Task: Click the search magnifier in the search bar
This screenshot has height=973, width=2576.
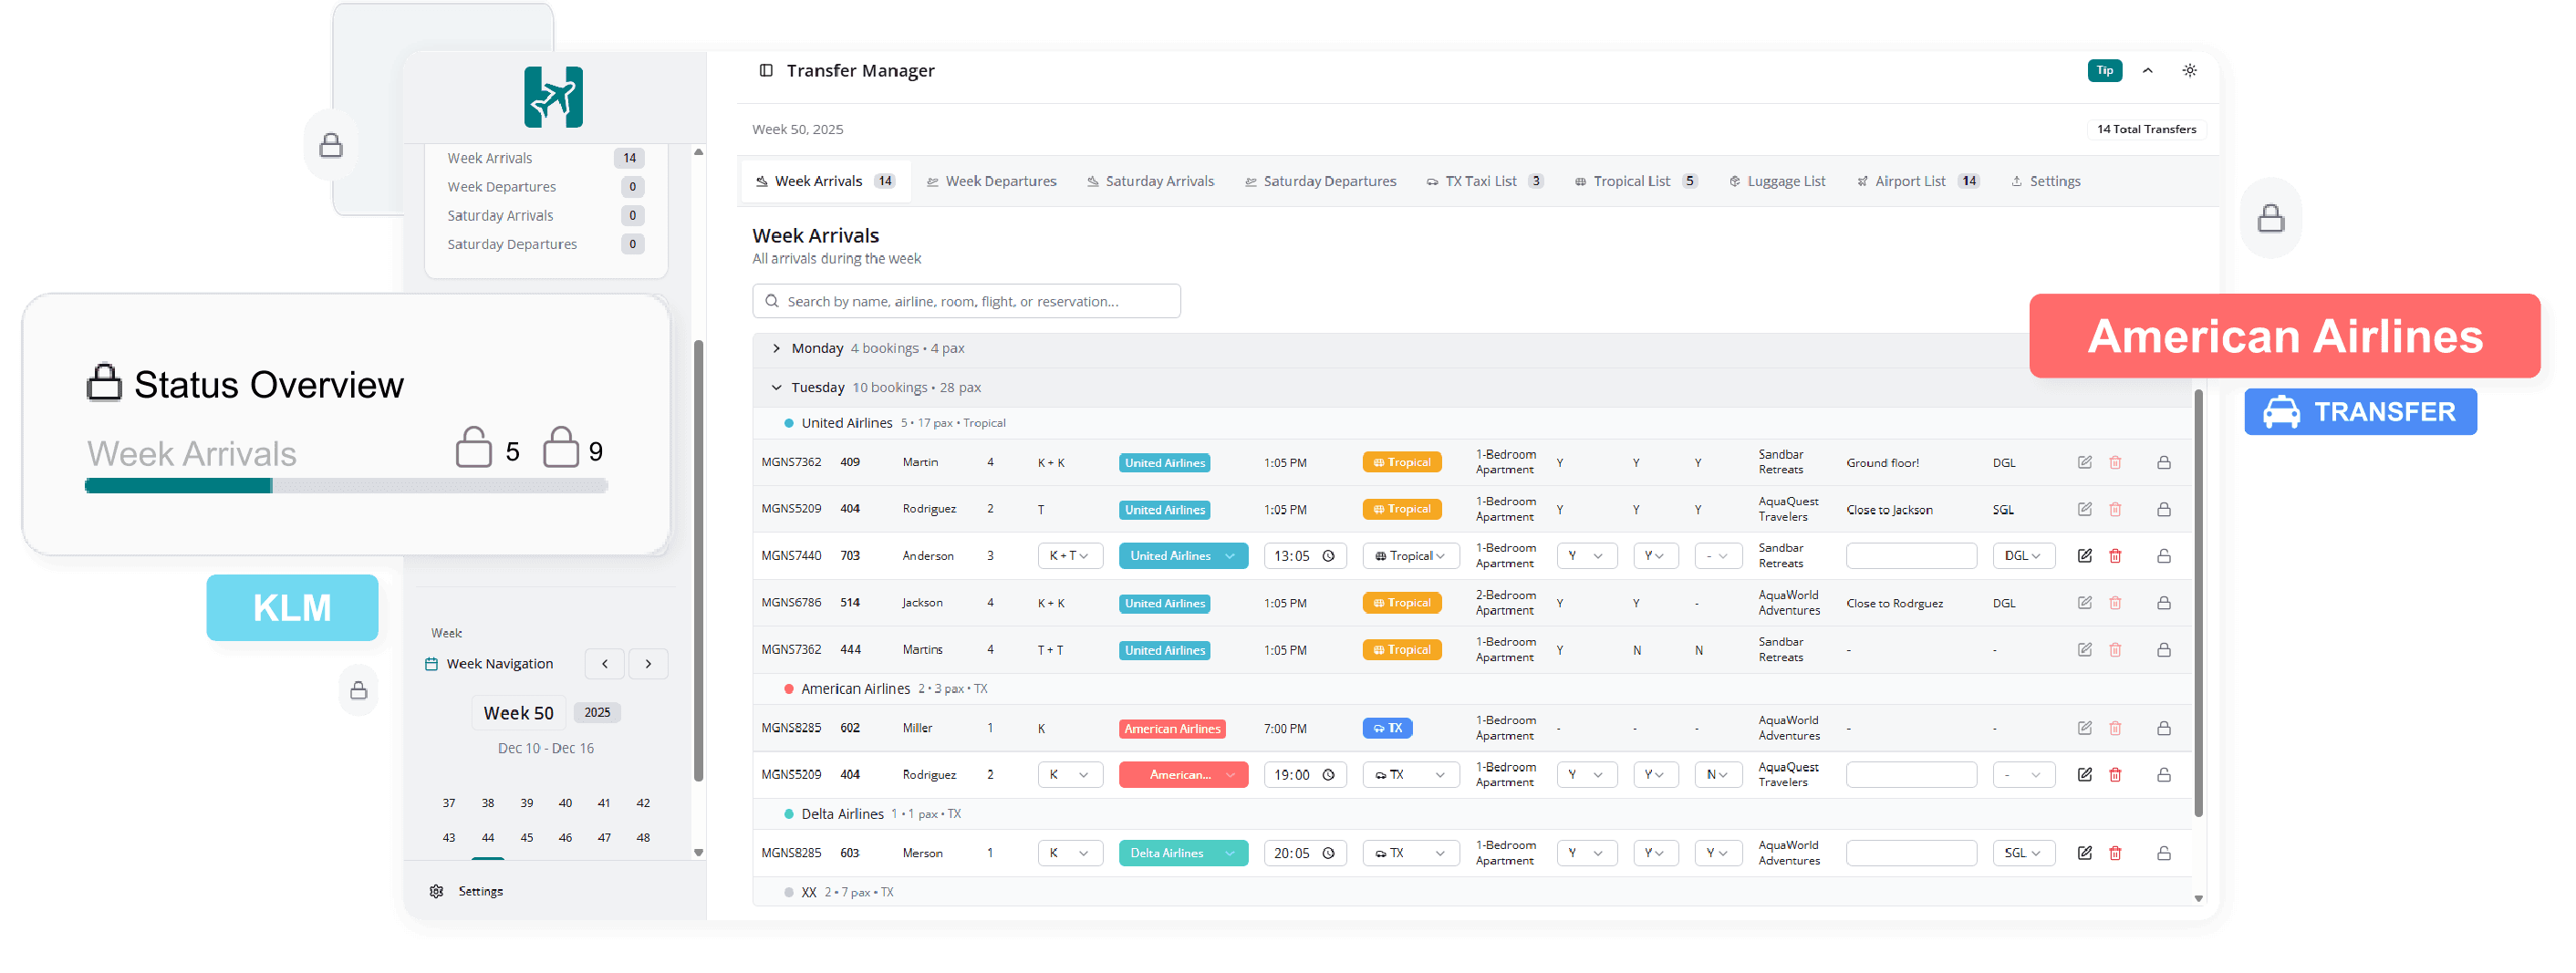Action: [x=771, y=301]
